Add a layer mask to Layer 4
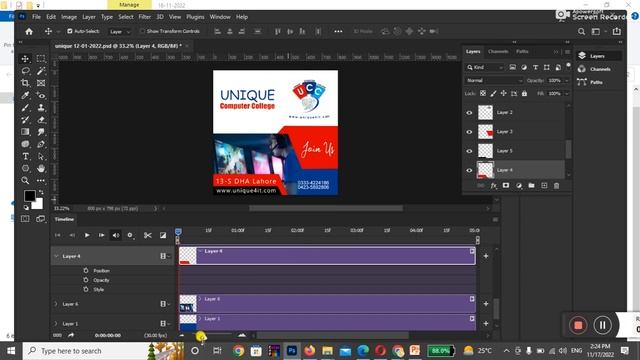The width and height of the screenshot is (640, 360). 506,186
